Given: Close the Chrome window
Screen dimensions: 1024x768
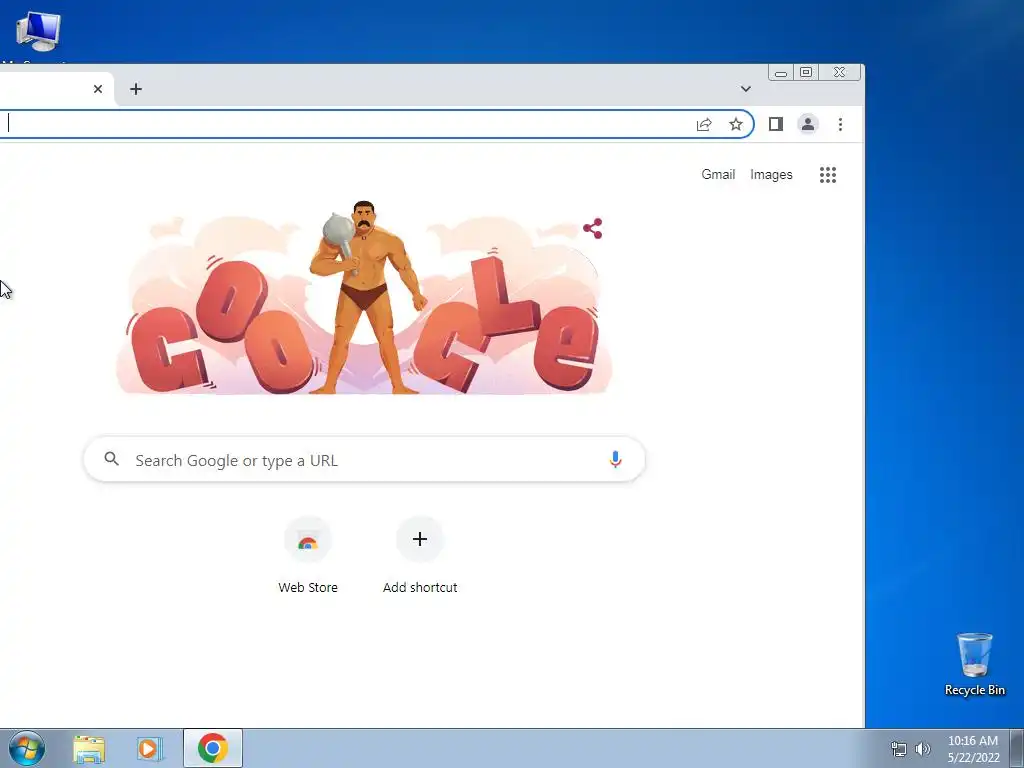Looking at the screenshot, I should 840,72.
